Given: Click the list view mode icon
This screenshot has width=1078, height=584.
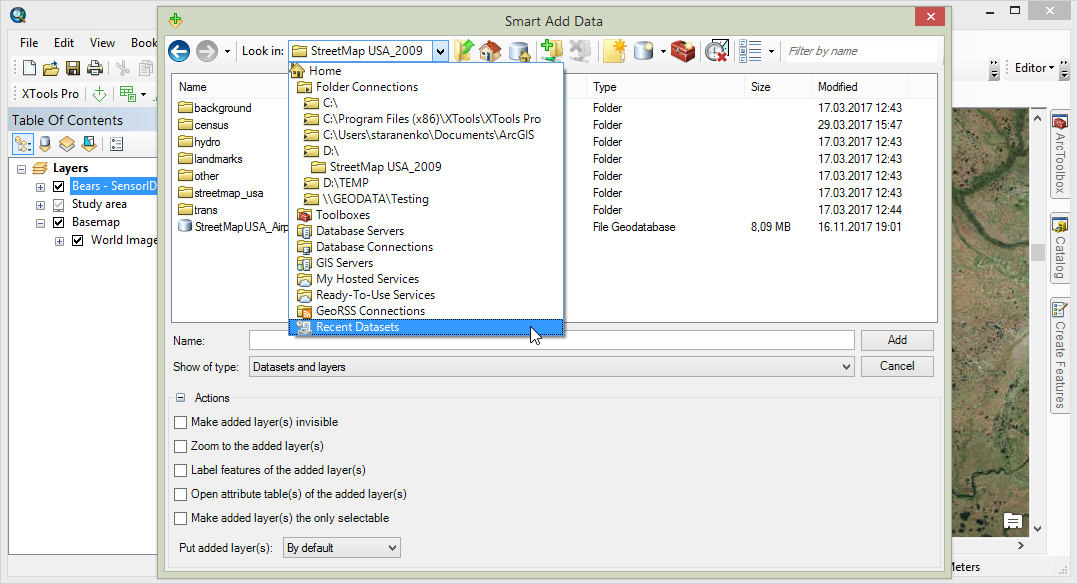Looking at the screenshot, I should click(750, 51).
